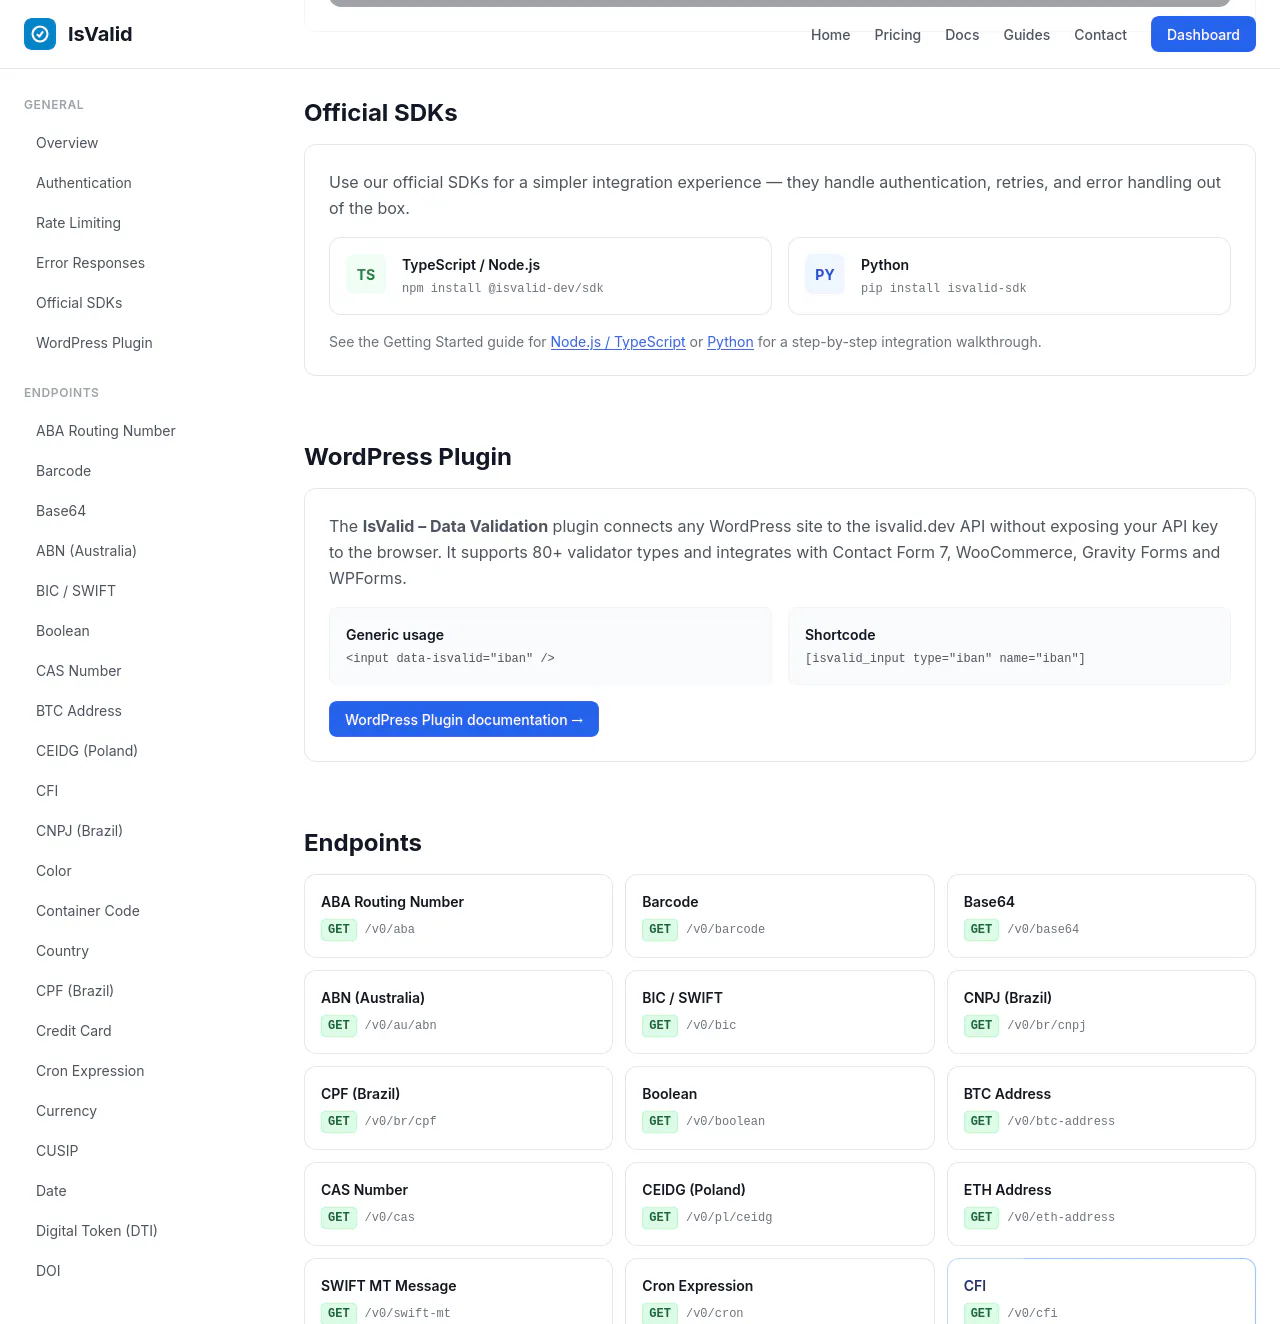This screenshot has width=1280, height=1324.
Task: Open CUSIP in the sidebar
Action: click(x=57, y=1151)
